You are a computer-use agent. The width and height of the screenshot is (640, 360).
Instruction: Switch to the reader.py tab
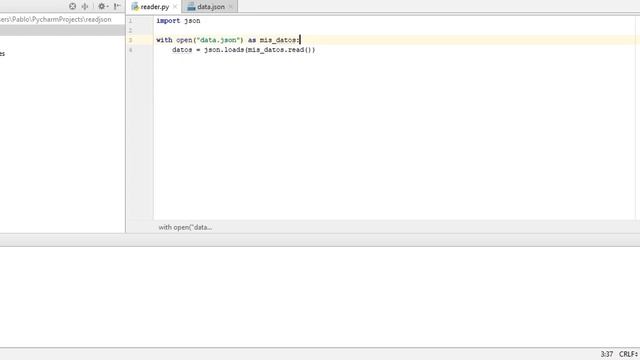(x=155, y=7)
